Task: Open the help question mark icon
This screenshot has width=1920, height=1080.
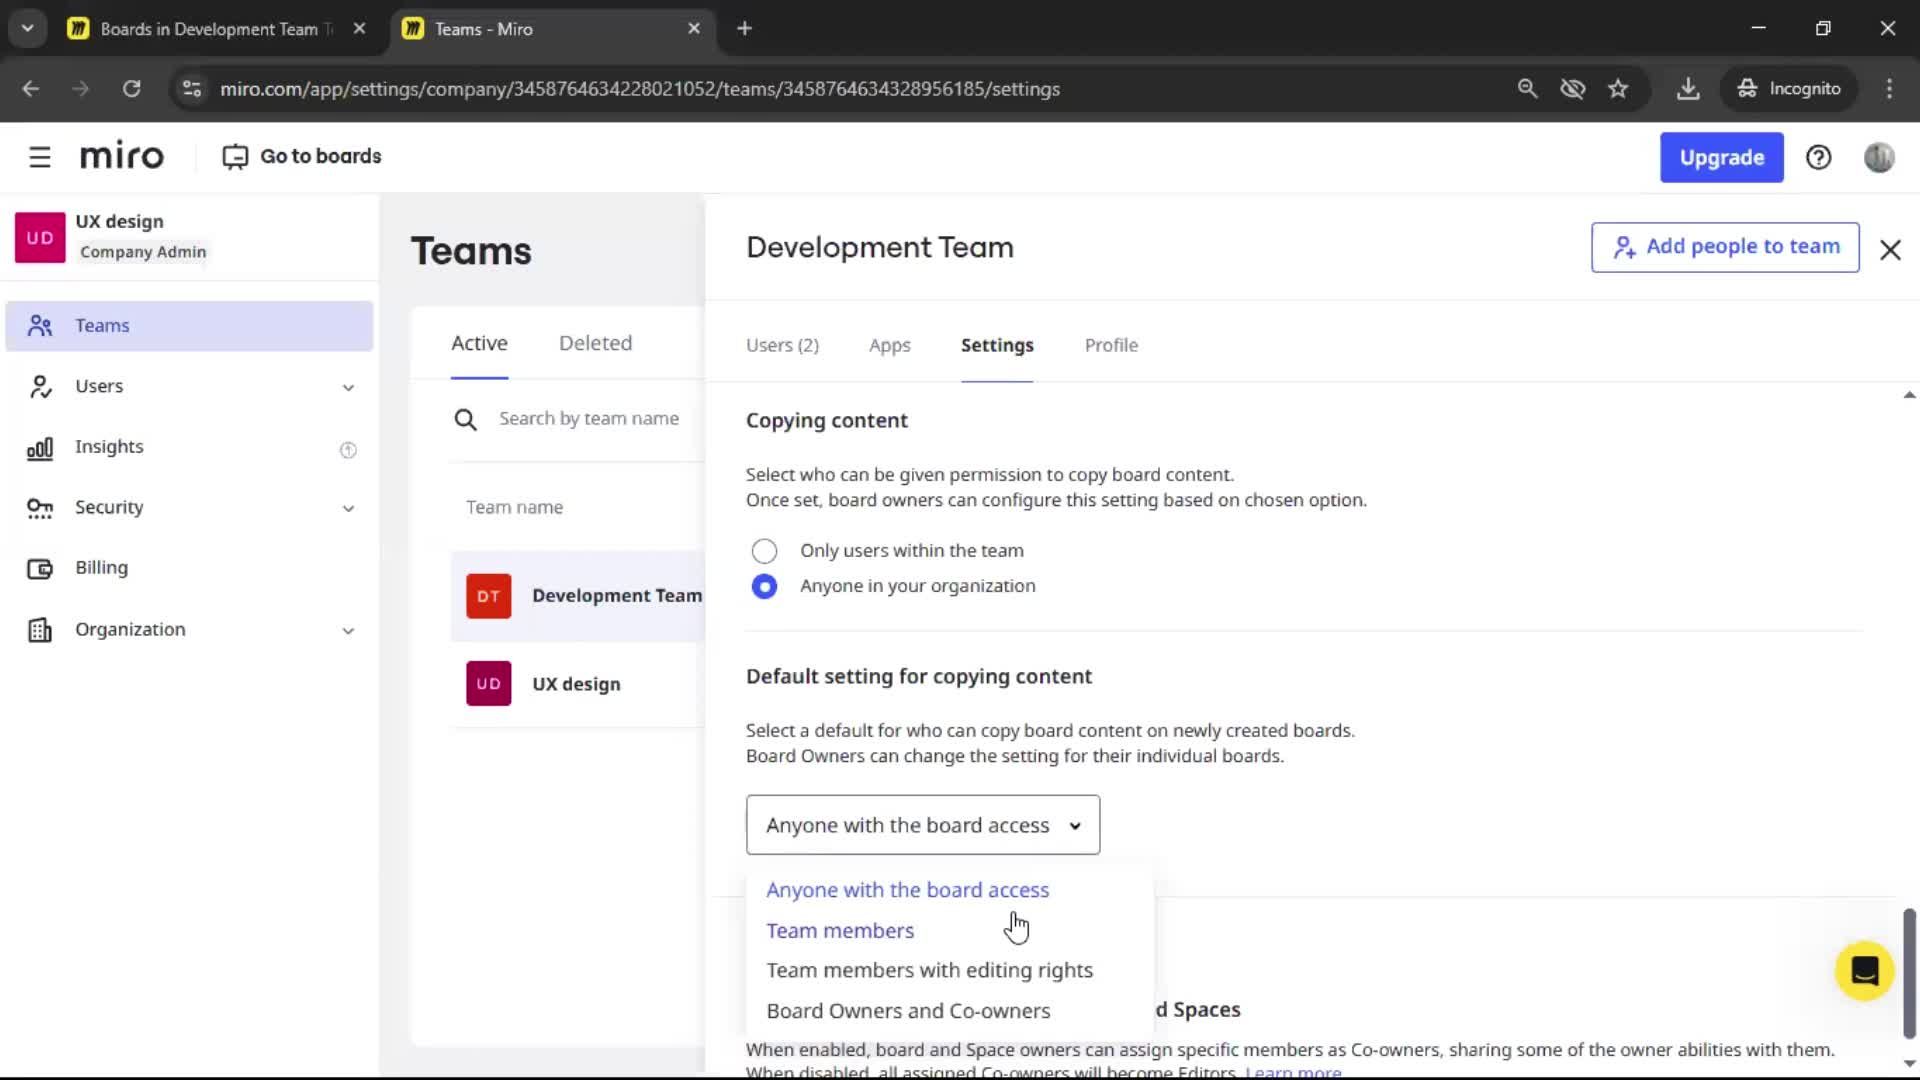Action: [1818, 157]
